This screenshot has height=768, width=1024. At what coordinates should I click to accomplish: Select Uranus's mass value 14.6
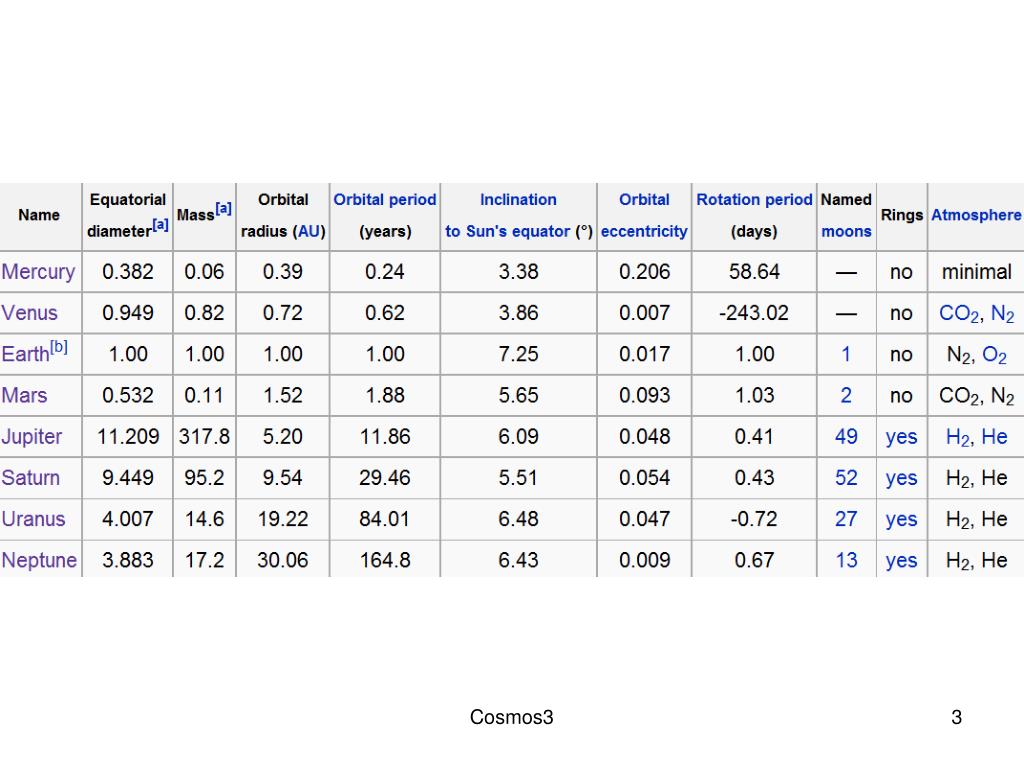click(x=204, y=519)
